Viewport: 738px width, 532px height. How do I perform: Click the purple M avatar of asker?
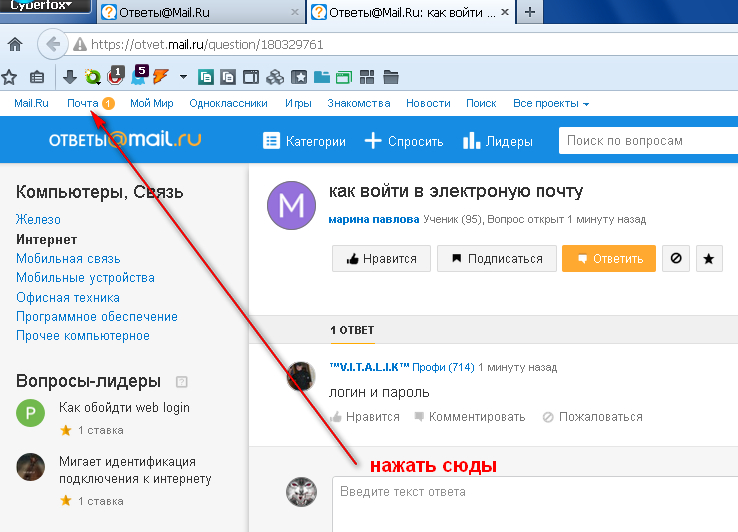coord(291,205)
